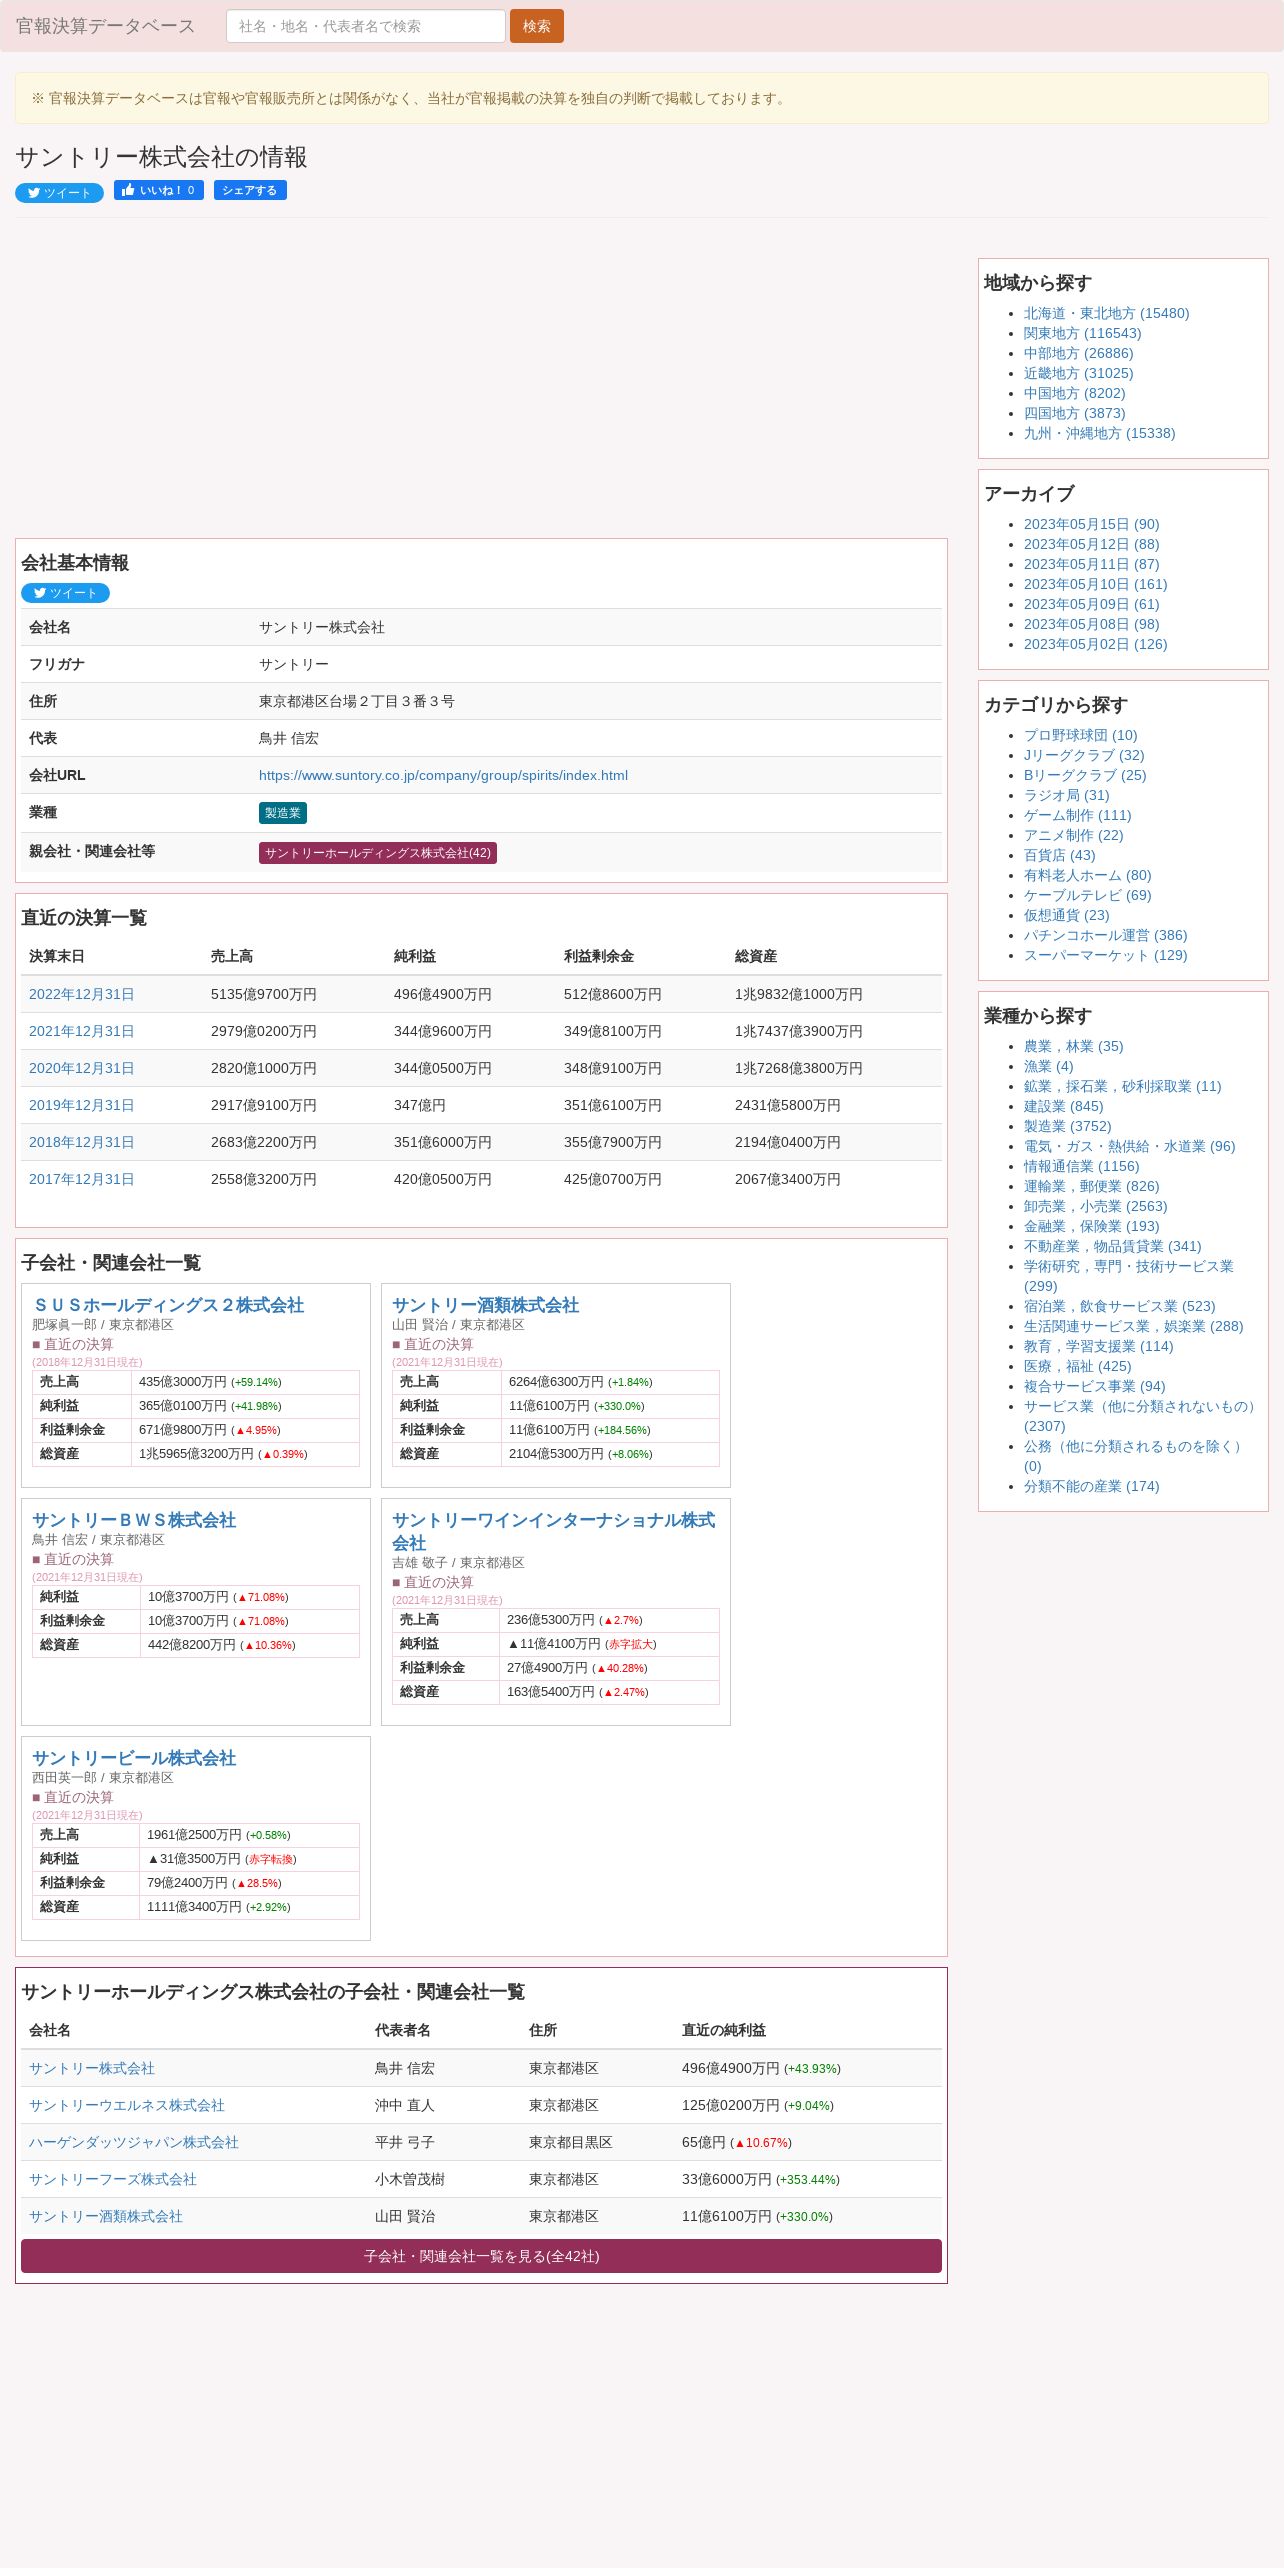The image size is (1284, 2568).
Task: Browse 九州・沖縄地方 (15338) region
Action: click(1099, 433)
